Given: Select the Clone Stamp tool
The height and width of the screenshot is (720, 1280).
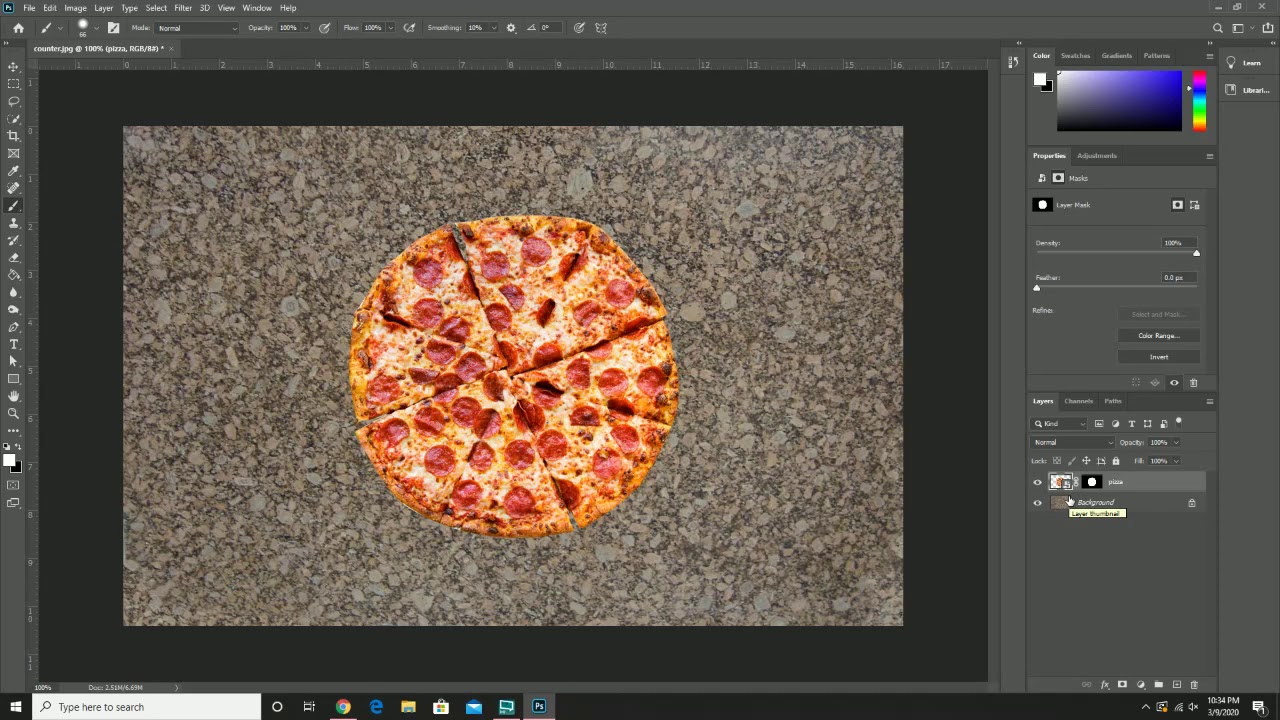Looking at the screenshot, I should pyautogui.click(x=13, y=223).
